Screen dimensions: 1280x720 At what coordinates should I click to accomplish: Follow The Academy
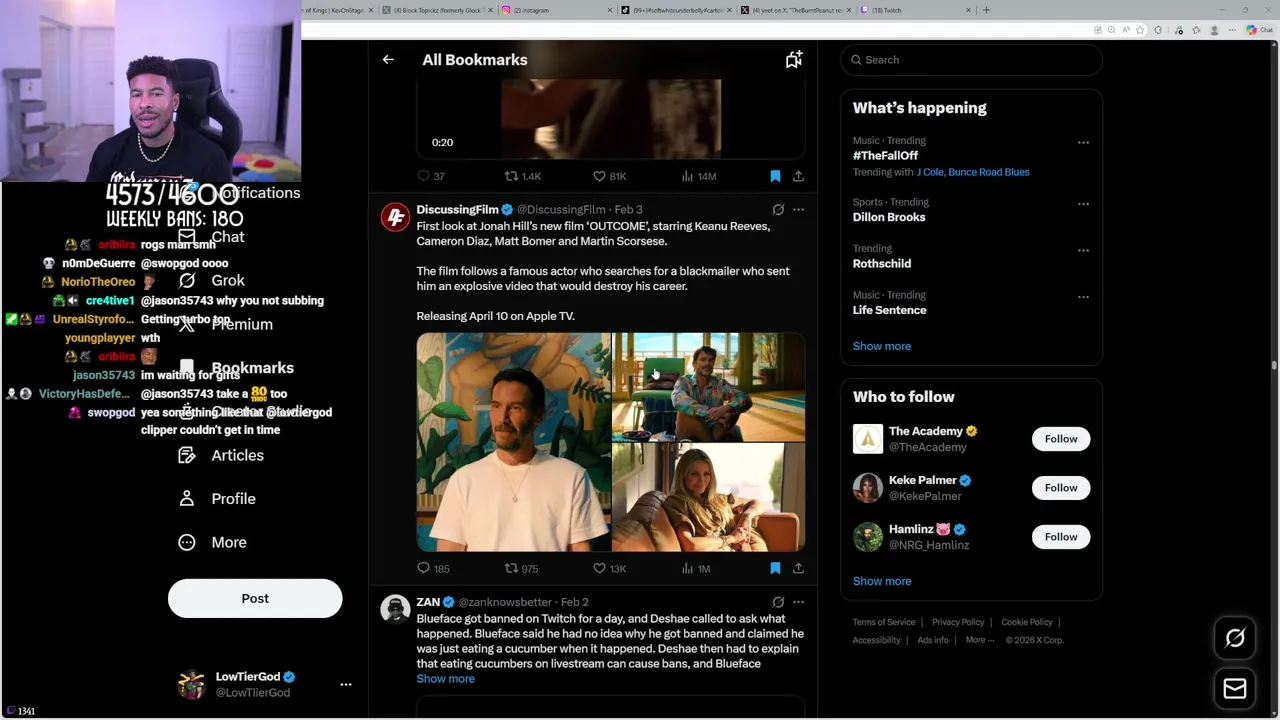click(x=1061, y=439)
